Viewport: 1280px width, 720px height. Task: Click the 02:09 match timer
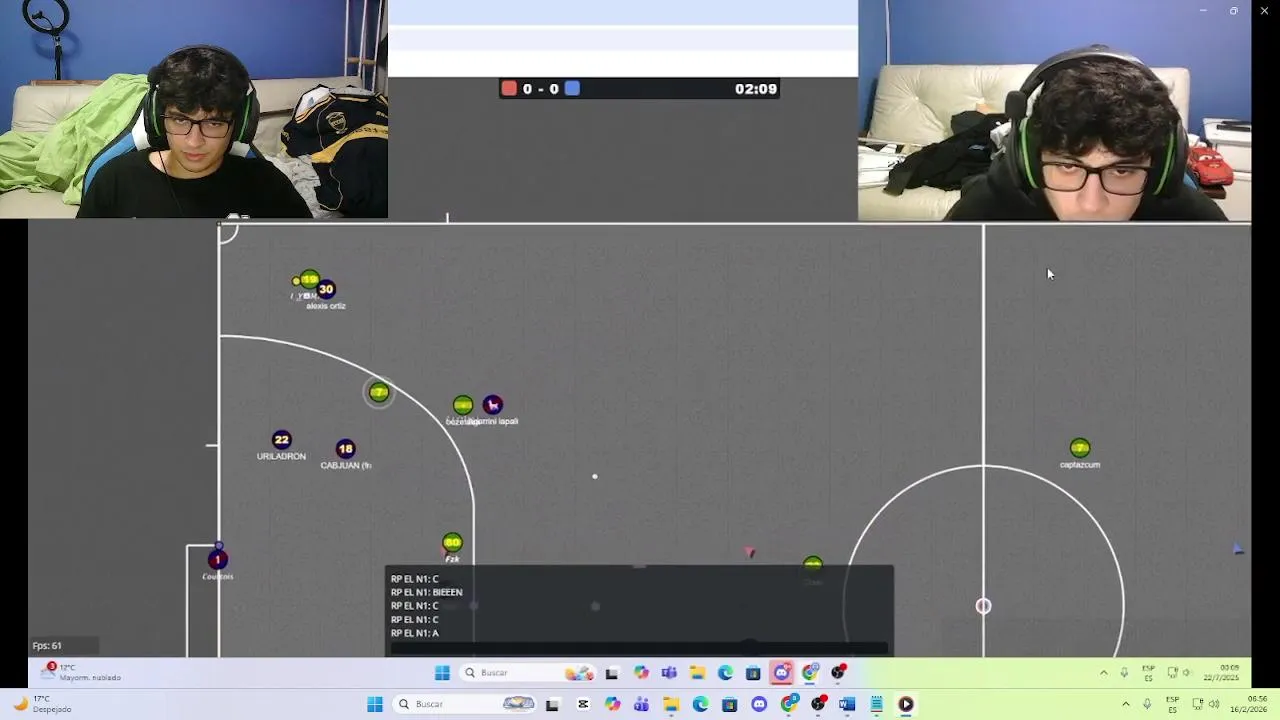point(756,89)
